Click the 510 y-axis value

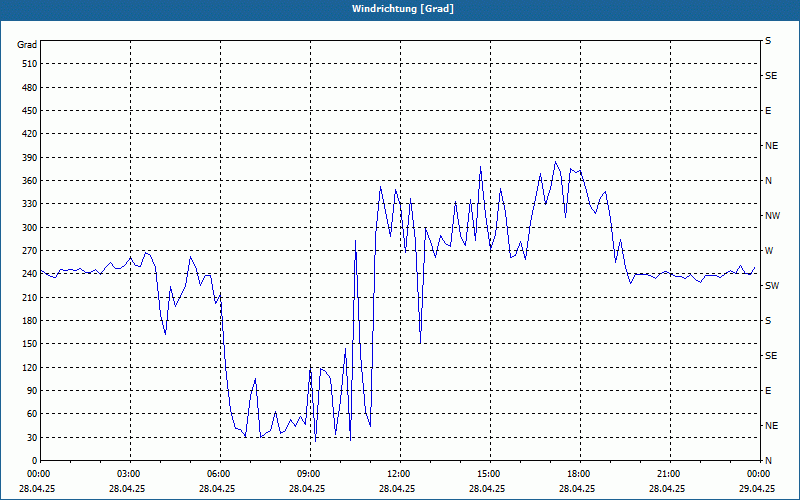[30, 64]
